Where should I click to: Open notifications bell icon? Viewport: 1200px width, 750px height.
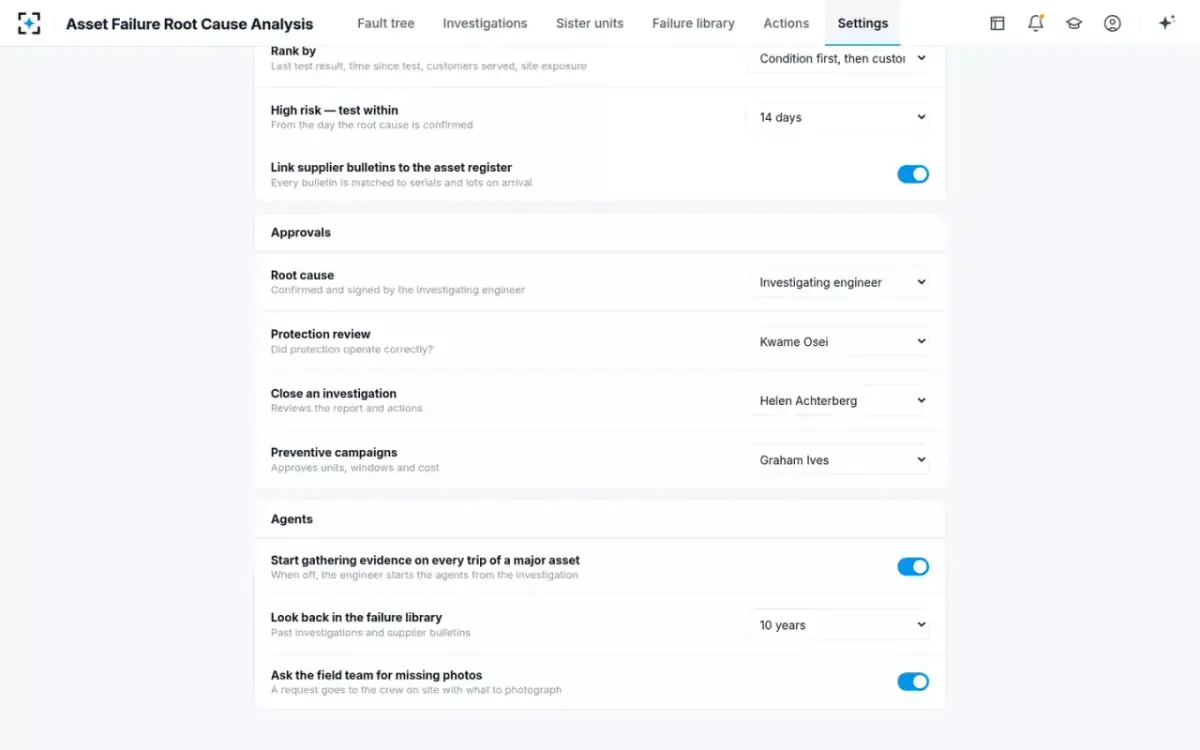(x=1036, y=23)
